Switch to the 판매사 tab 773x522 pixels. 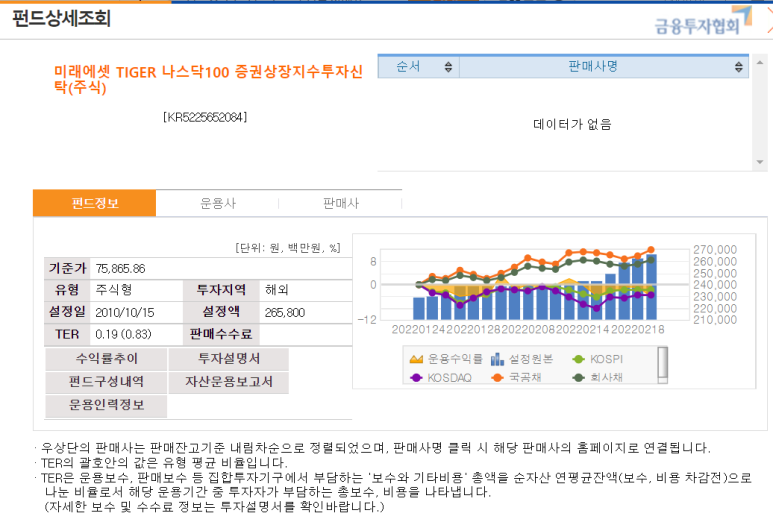point(341,203)
